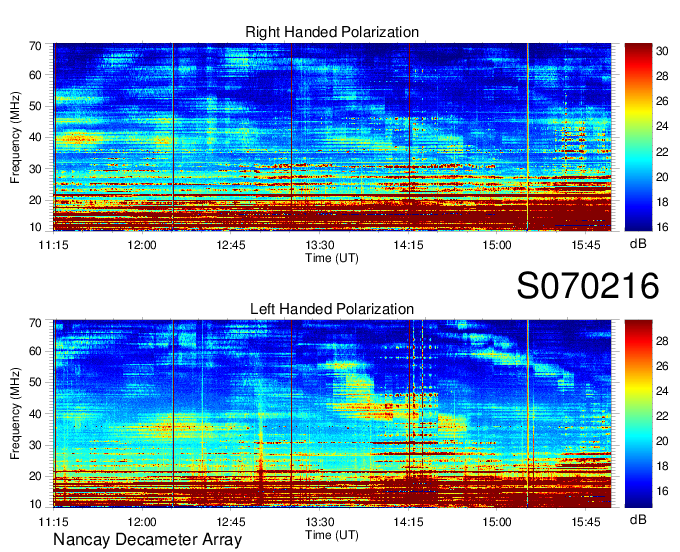Click the 70 frequency label on top plot
This screenshot has height=552, width=680.
(x=35, y=46)
